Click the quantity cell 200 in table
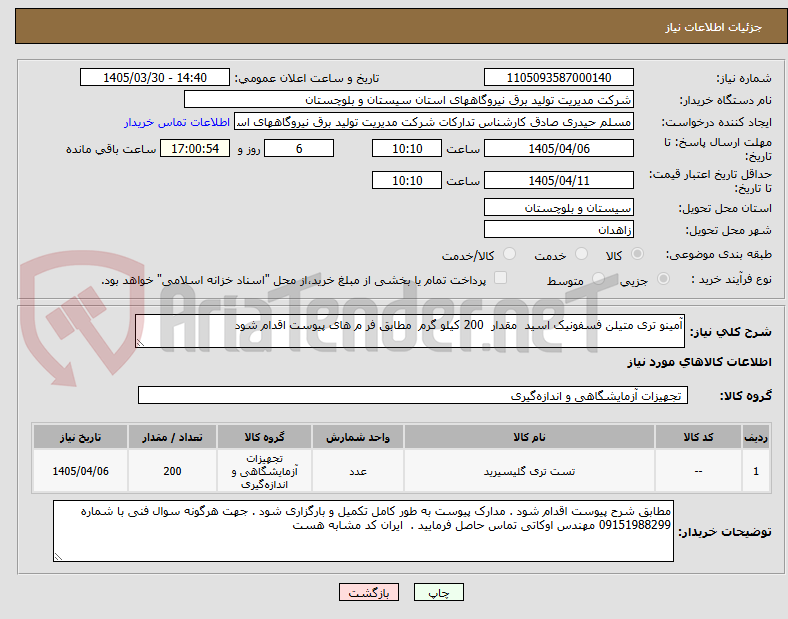Screen dimensions: 788x619 pos(172,471)
